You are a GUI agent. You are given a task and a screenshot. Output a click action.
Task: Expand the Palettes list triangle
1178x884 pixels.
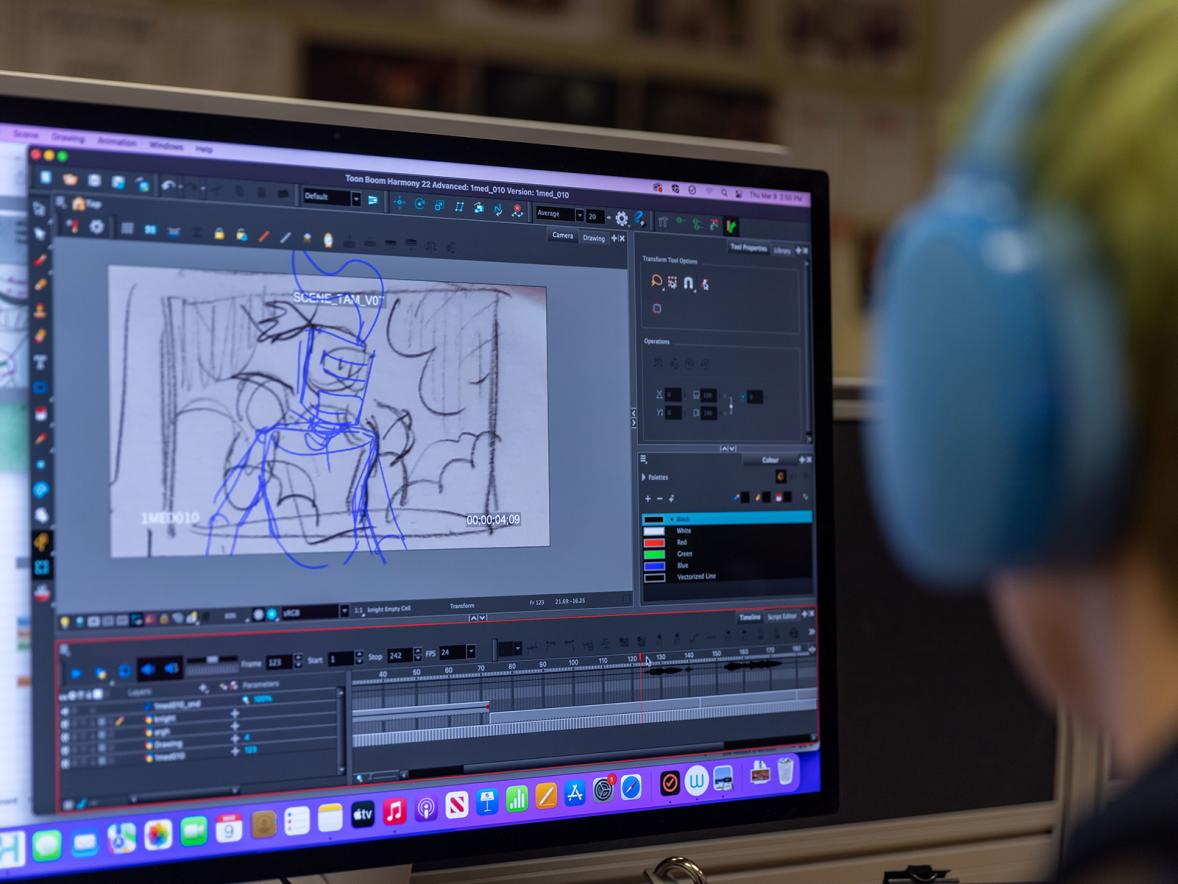(644, 477)
